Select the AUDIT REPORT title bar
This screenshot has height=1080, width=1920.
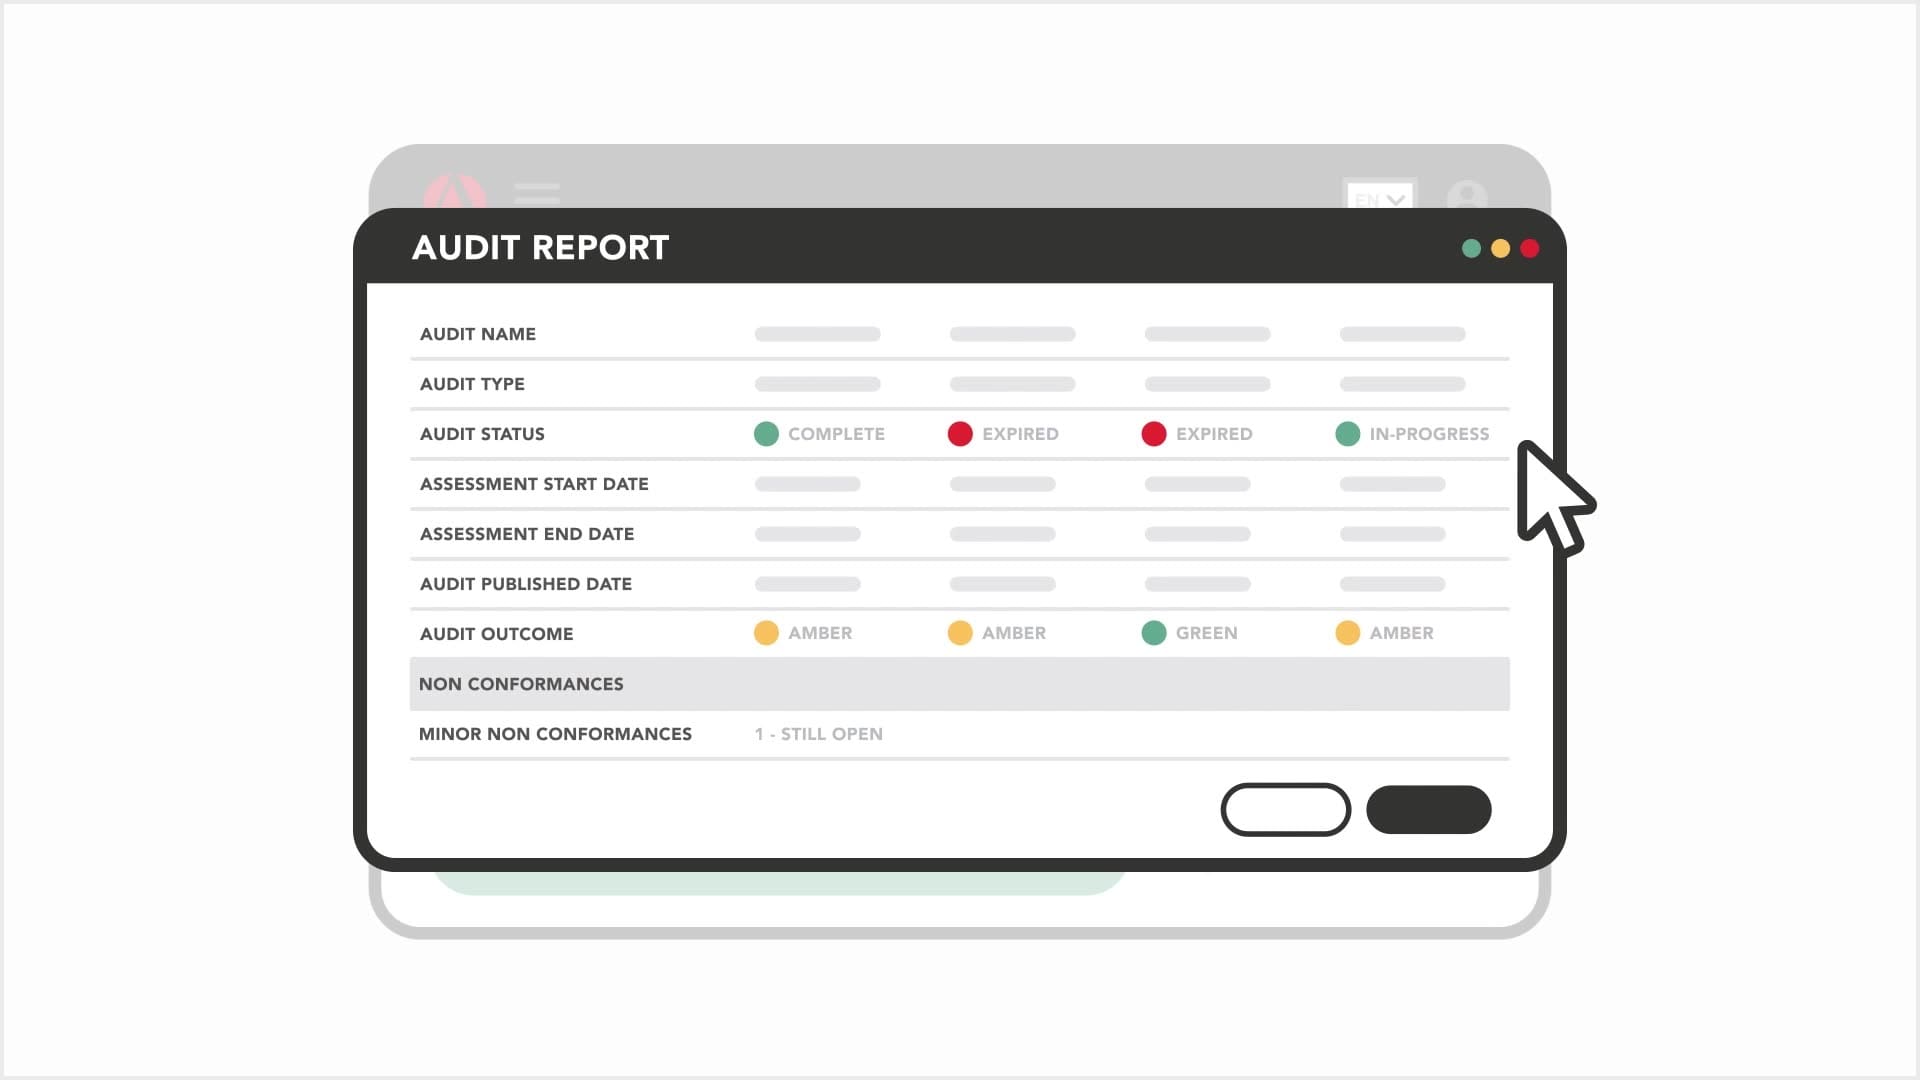pyautogui.click(x=540, y=247)
